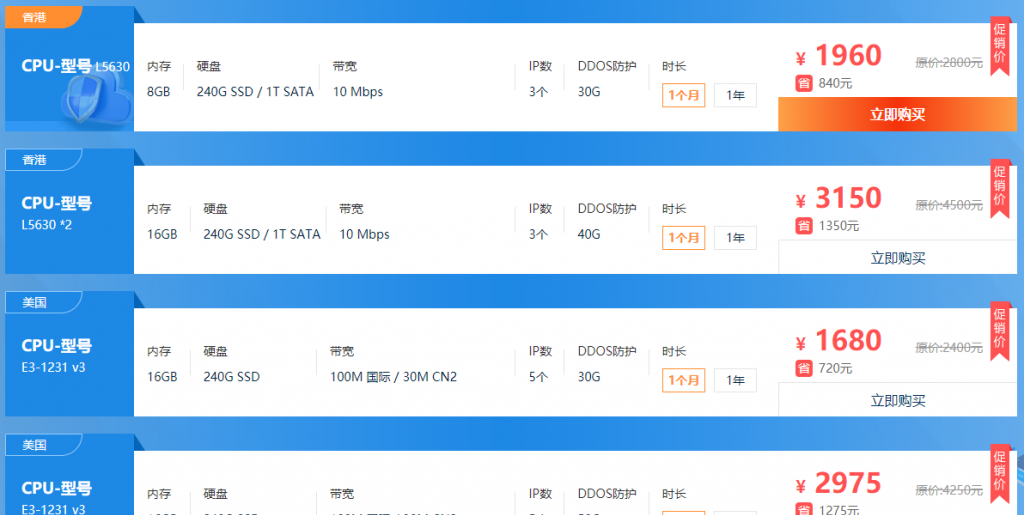This screenshot has height=515, width=1024.
Task: Select 1个月 for the 8GB L5630 plan
Action: (684, 95)
